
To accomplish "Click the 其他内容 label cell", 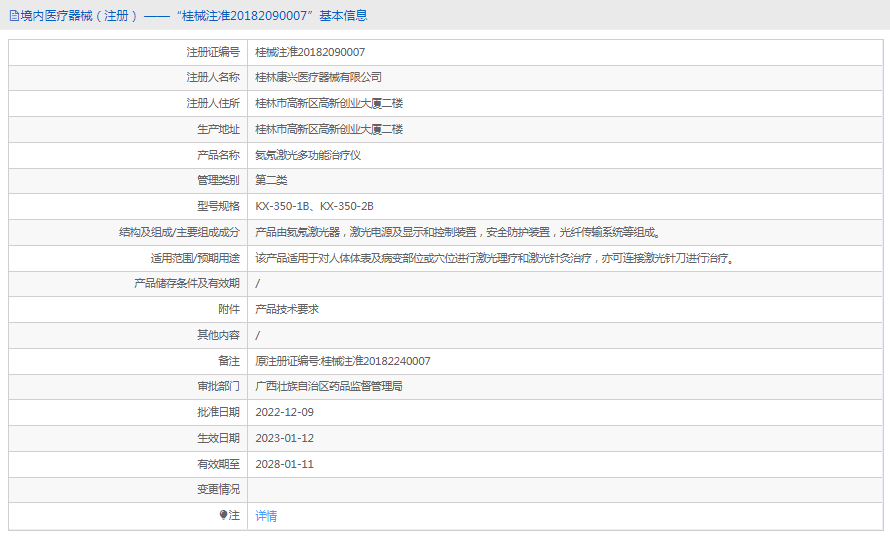I will click(x=128, y=335).
